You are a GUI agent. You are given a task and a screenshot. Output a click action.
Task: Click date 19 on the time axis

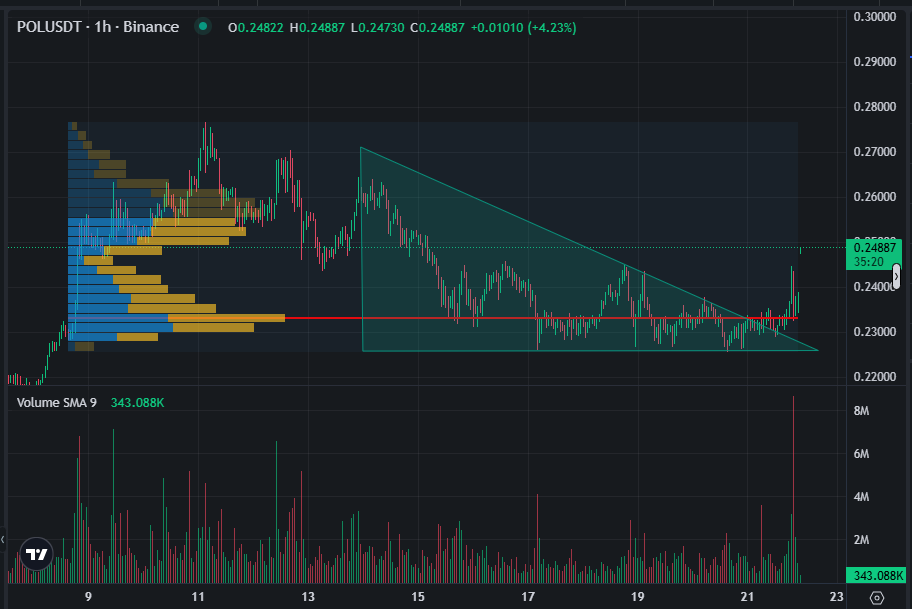click(637, 597)
